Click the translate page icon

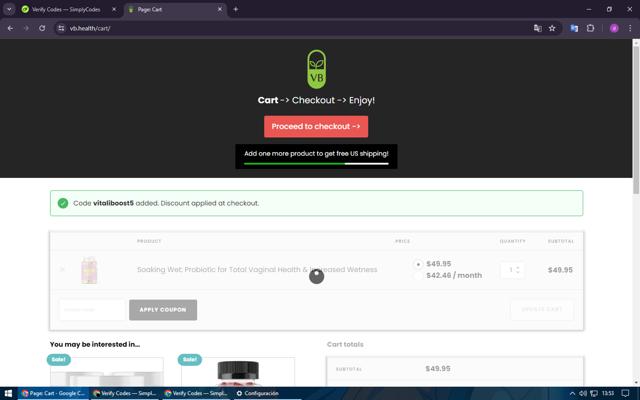click(x=538, y=28)
